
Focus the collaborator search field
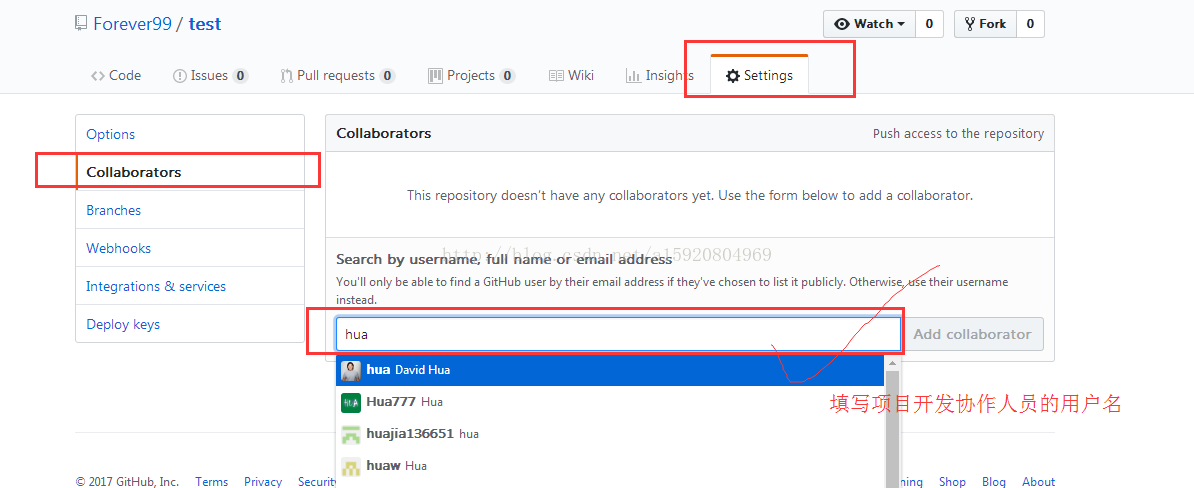[618, 333]
